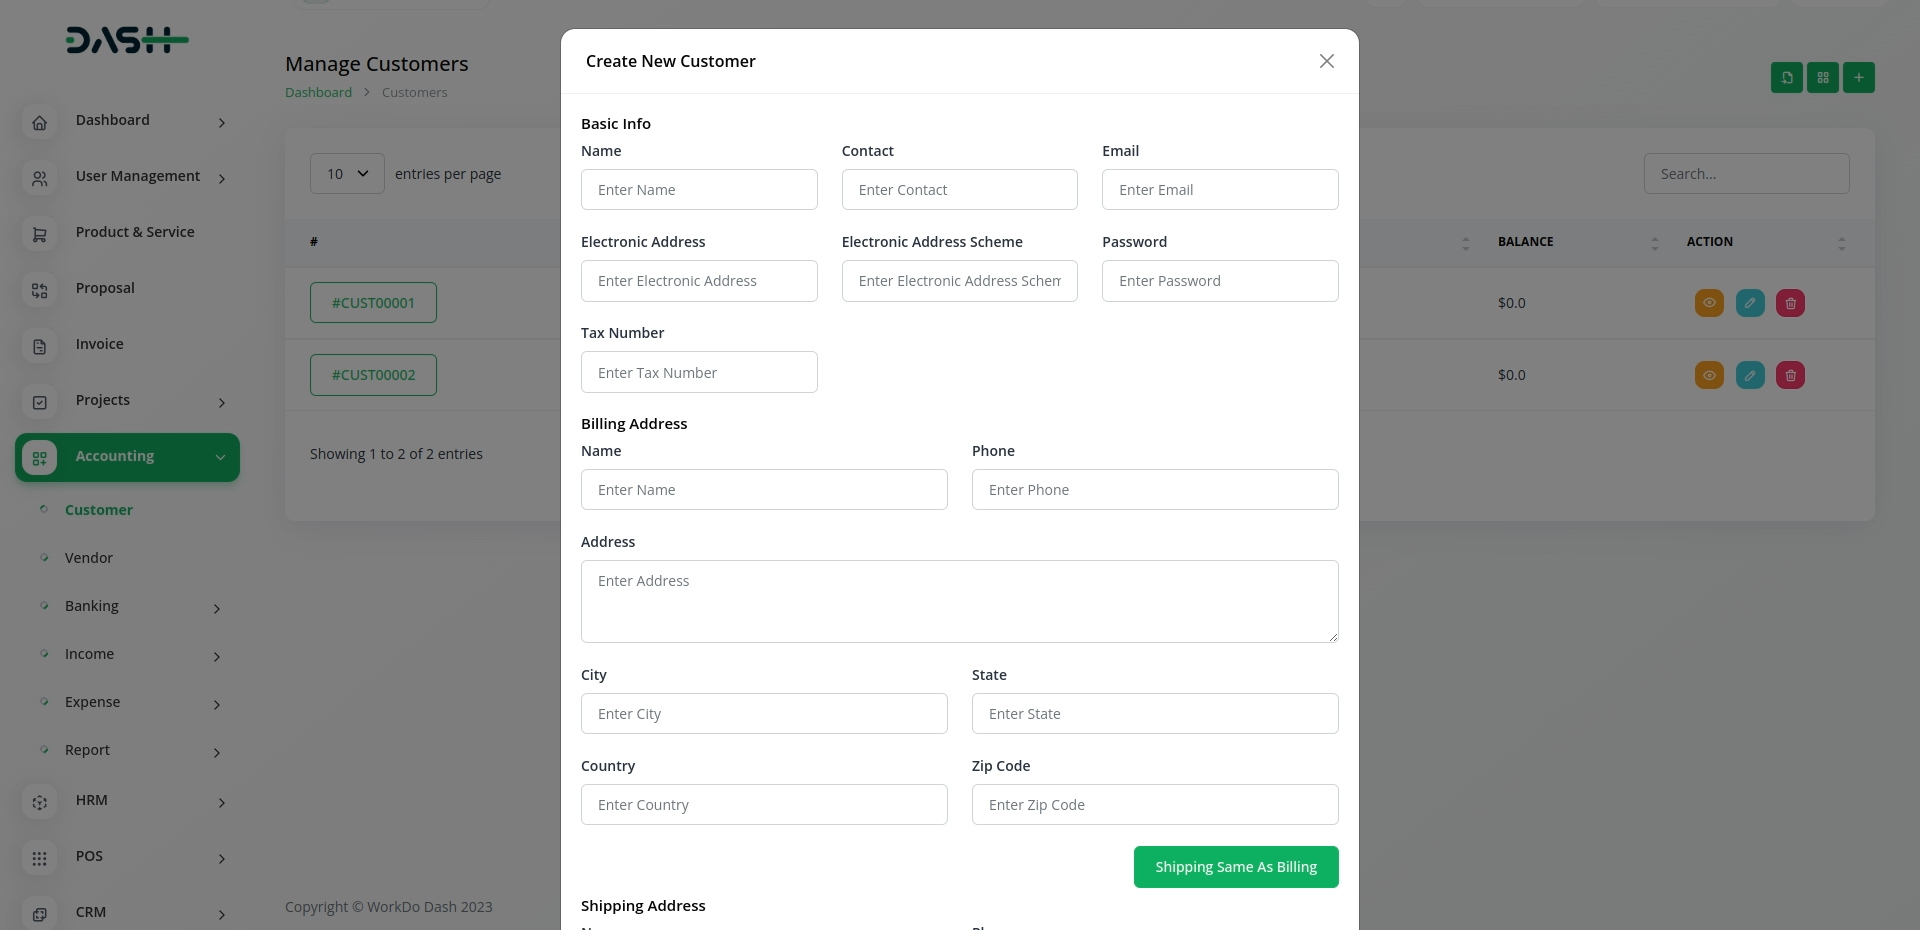Click the delete trash icon for #CUST00002
The image size is (1920, 930).
(x=1790, y=375)
